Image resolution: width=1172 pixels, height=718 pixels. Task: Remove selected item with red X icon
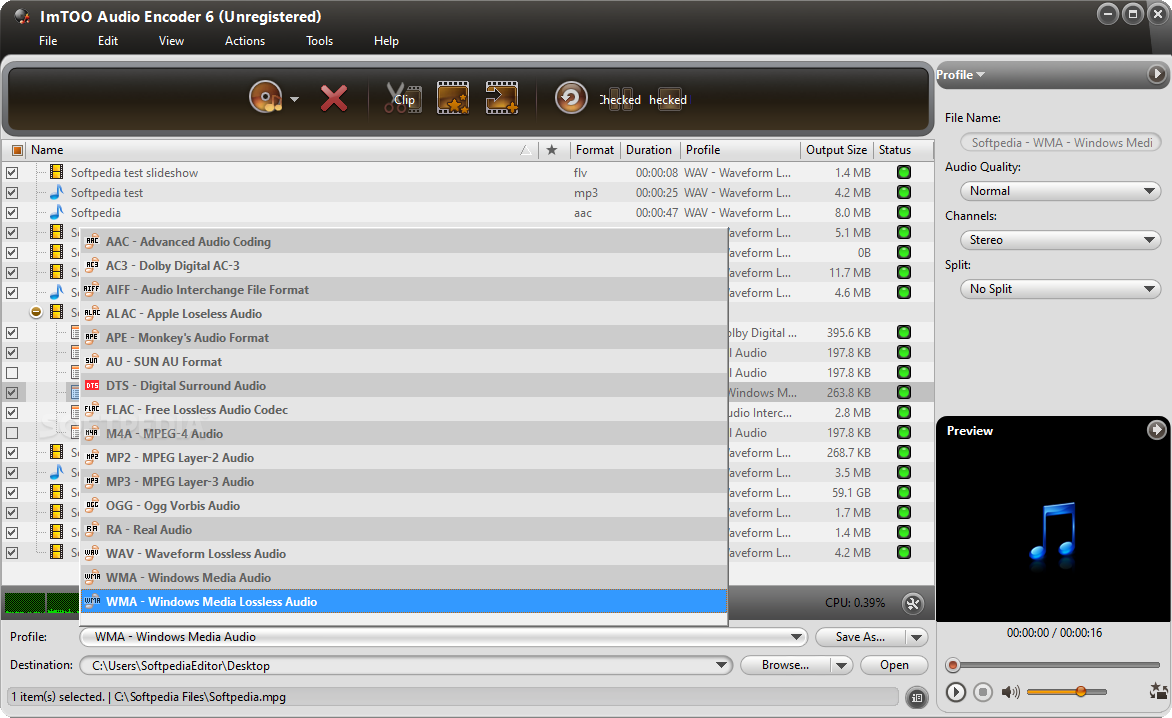[333, 99]
